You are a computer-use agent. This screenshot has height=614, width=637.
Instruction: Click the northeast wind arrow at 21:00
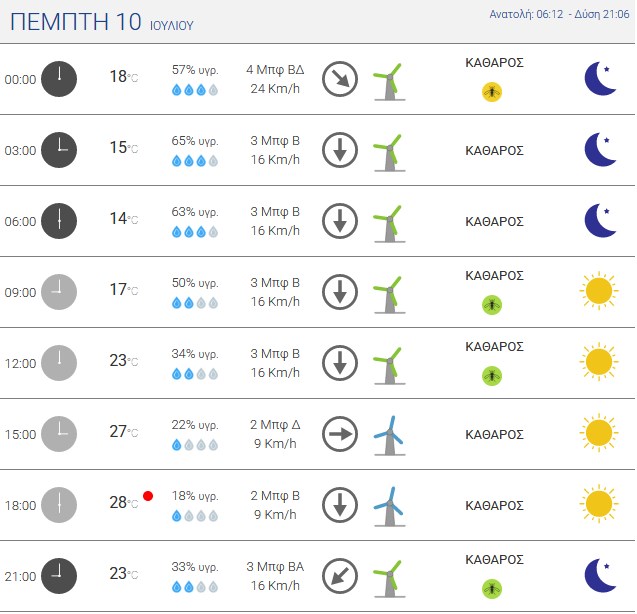pyautogui.click(x=340, y=576)
